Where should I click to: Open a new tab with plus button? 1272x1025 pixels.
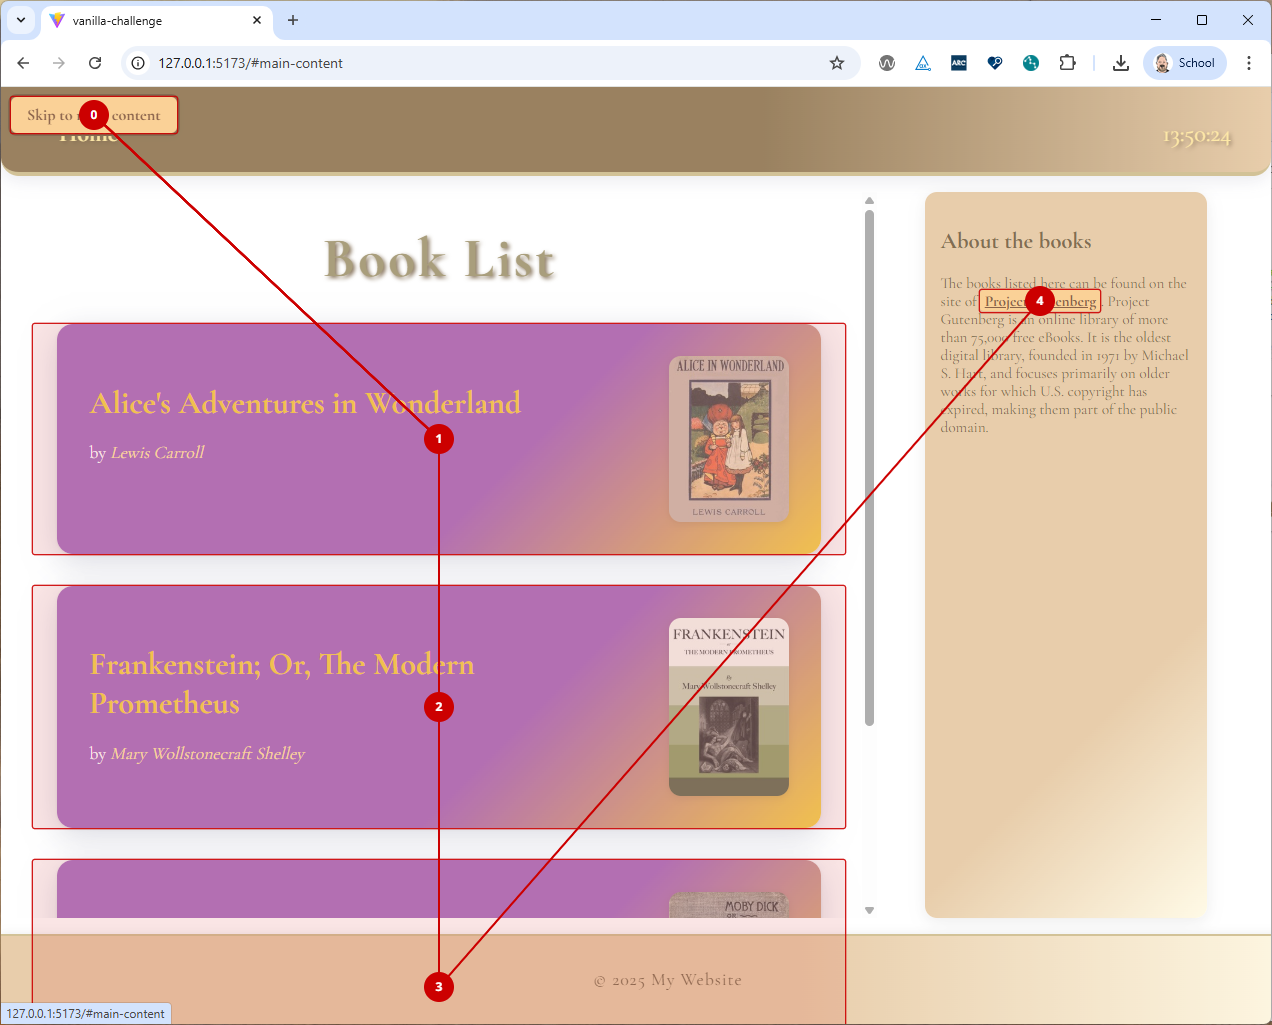(293, 20)
